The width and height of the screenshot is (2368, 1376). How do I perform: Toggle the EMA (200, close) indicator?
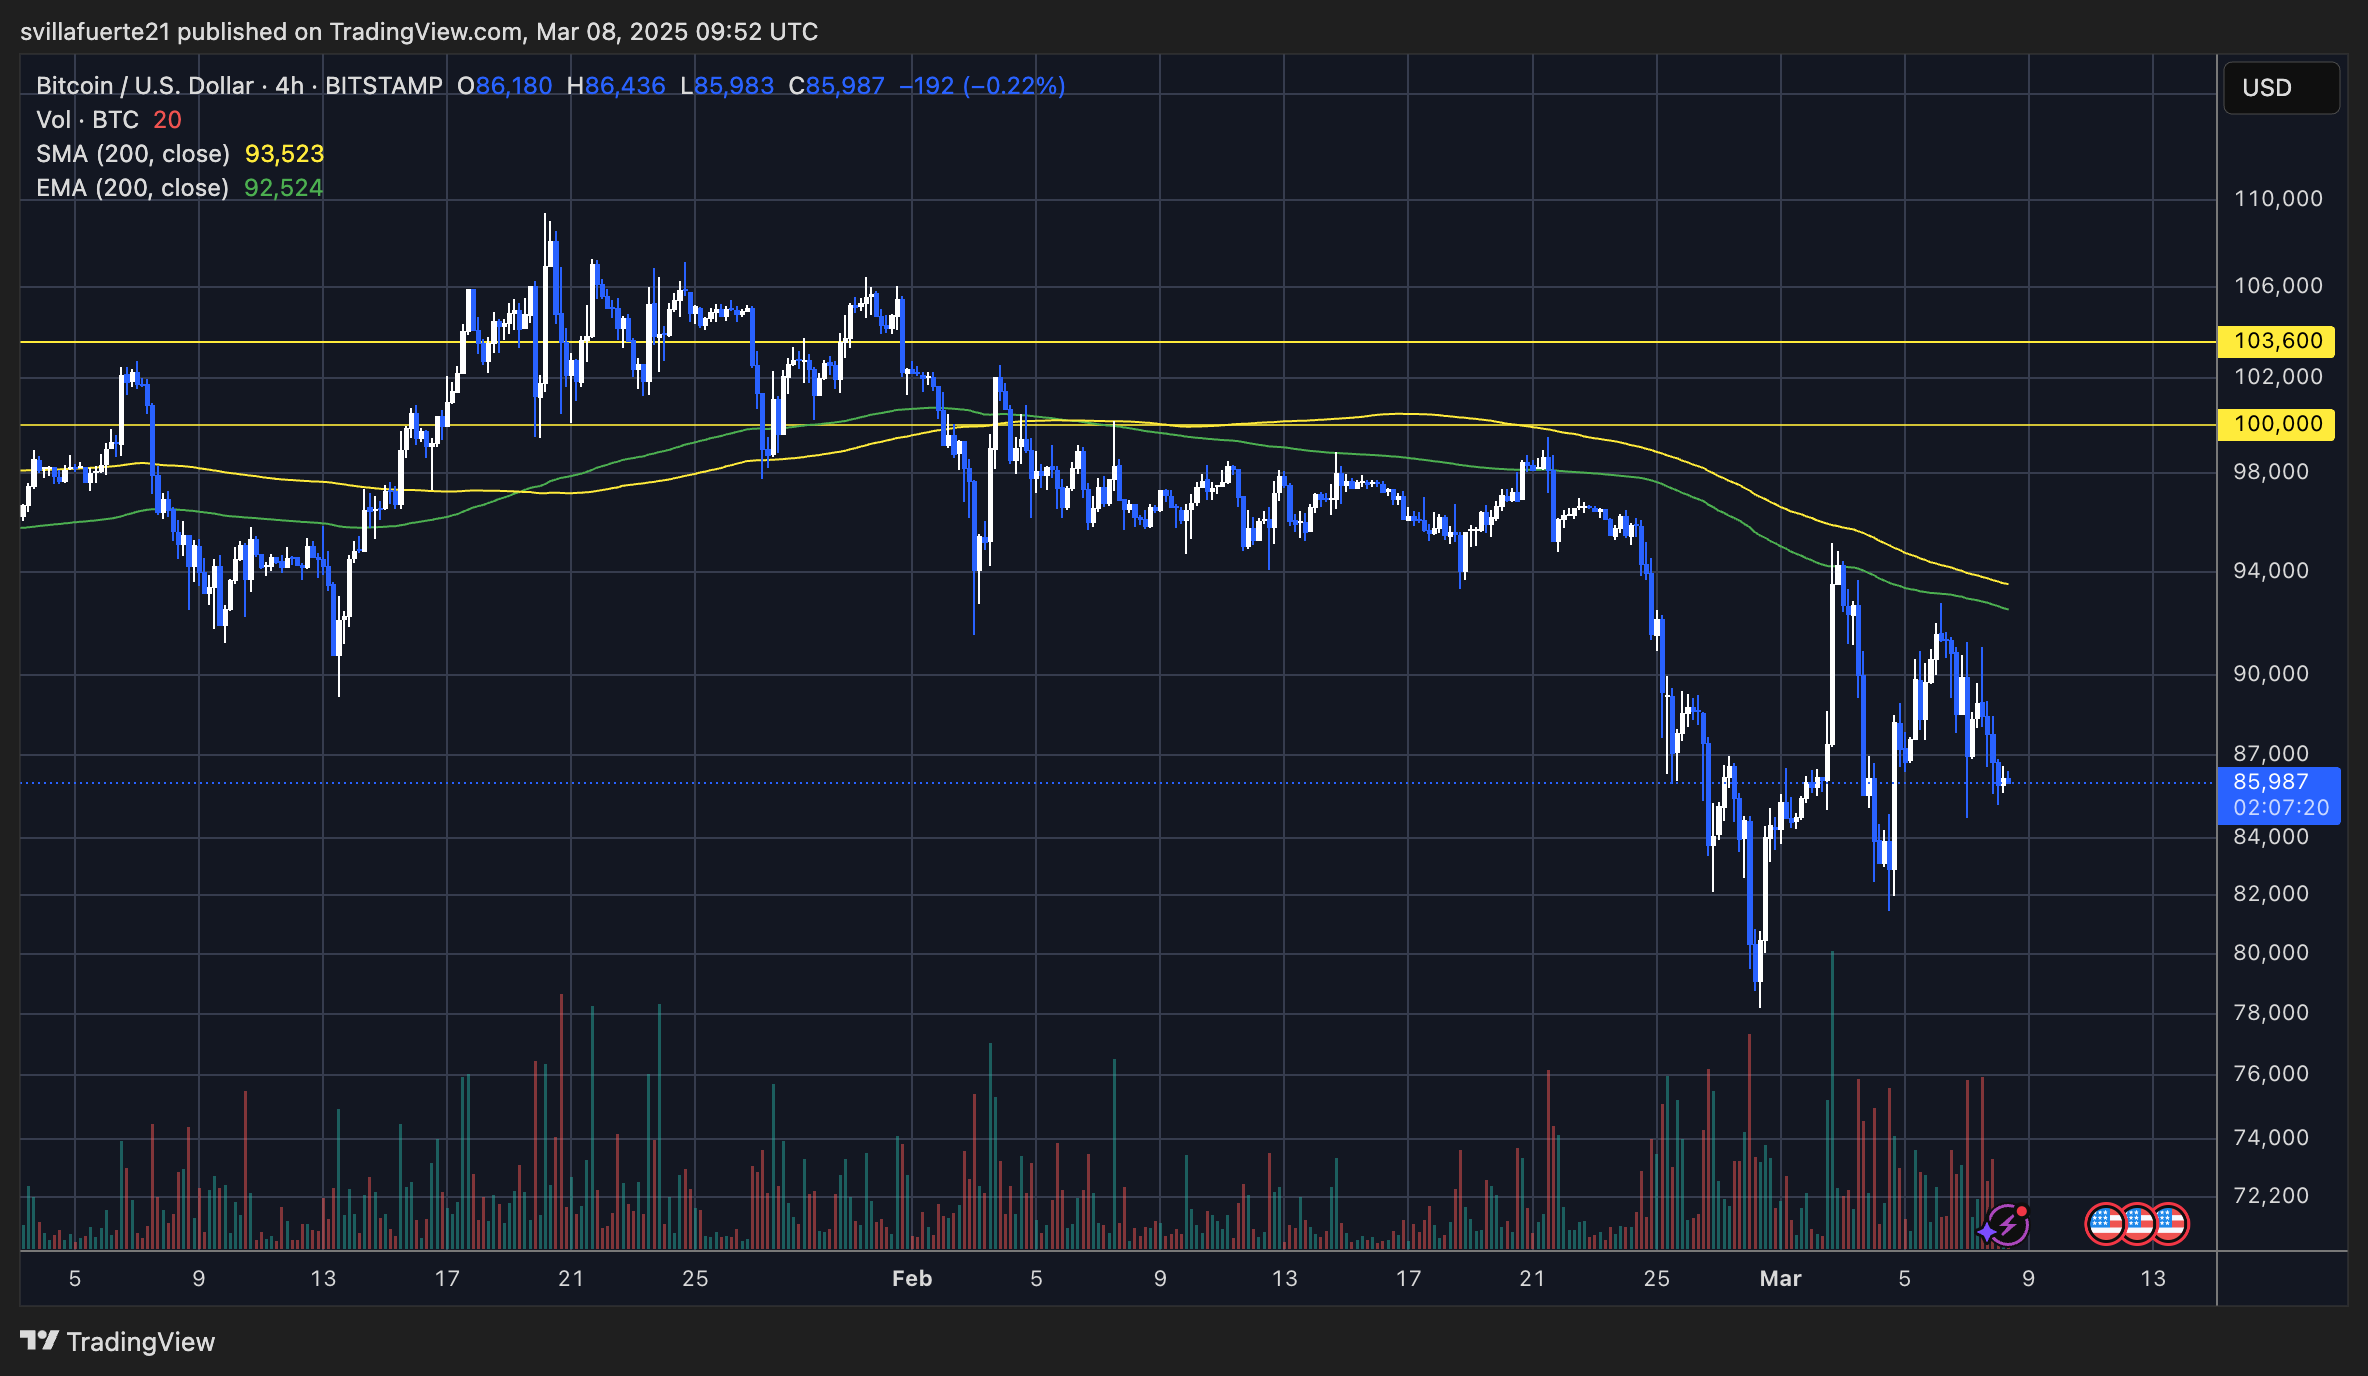coord(131,187)
